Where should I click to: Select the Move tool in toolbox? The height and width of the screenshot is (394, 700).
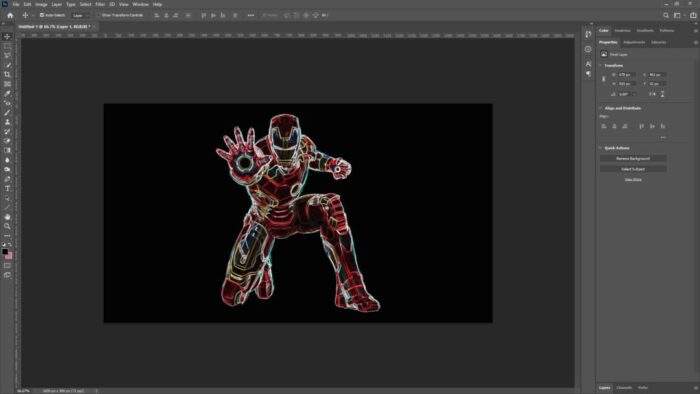point(7,37)
